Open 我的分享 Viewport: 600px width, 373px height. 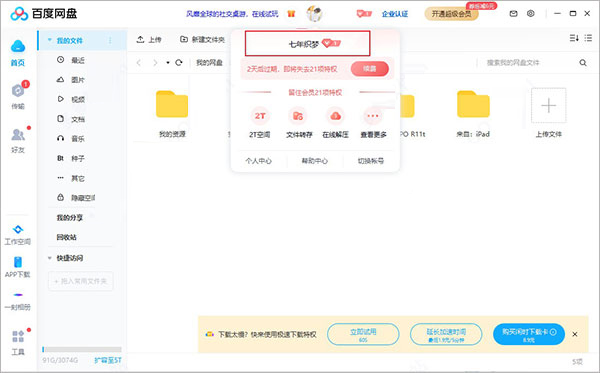pos(70,218)
